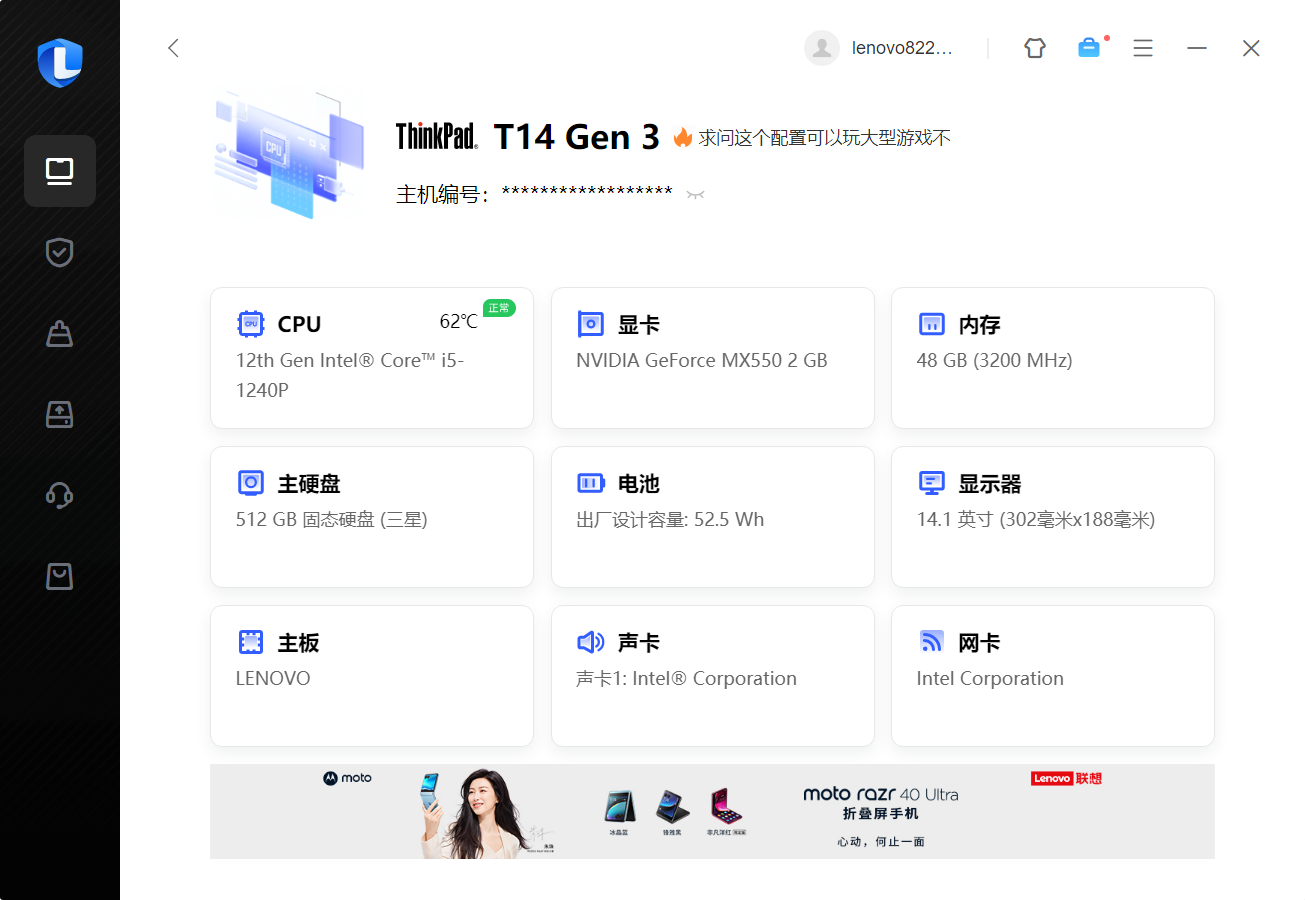Click the user avatar icon

(x=822, y=48)
